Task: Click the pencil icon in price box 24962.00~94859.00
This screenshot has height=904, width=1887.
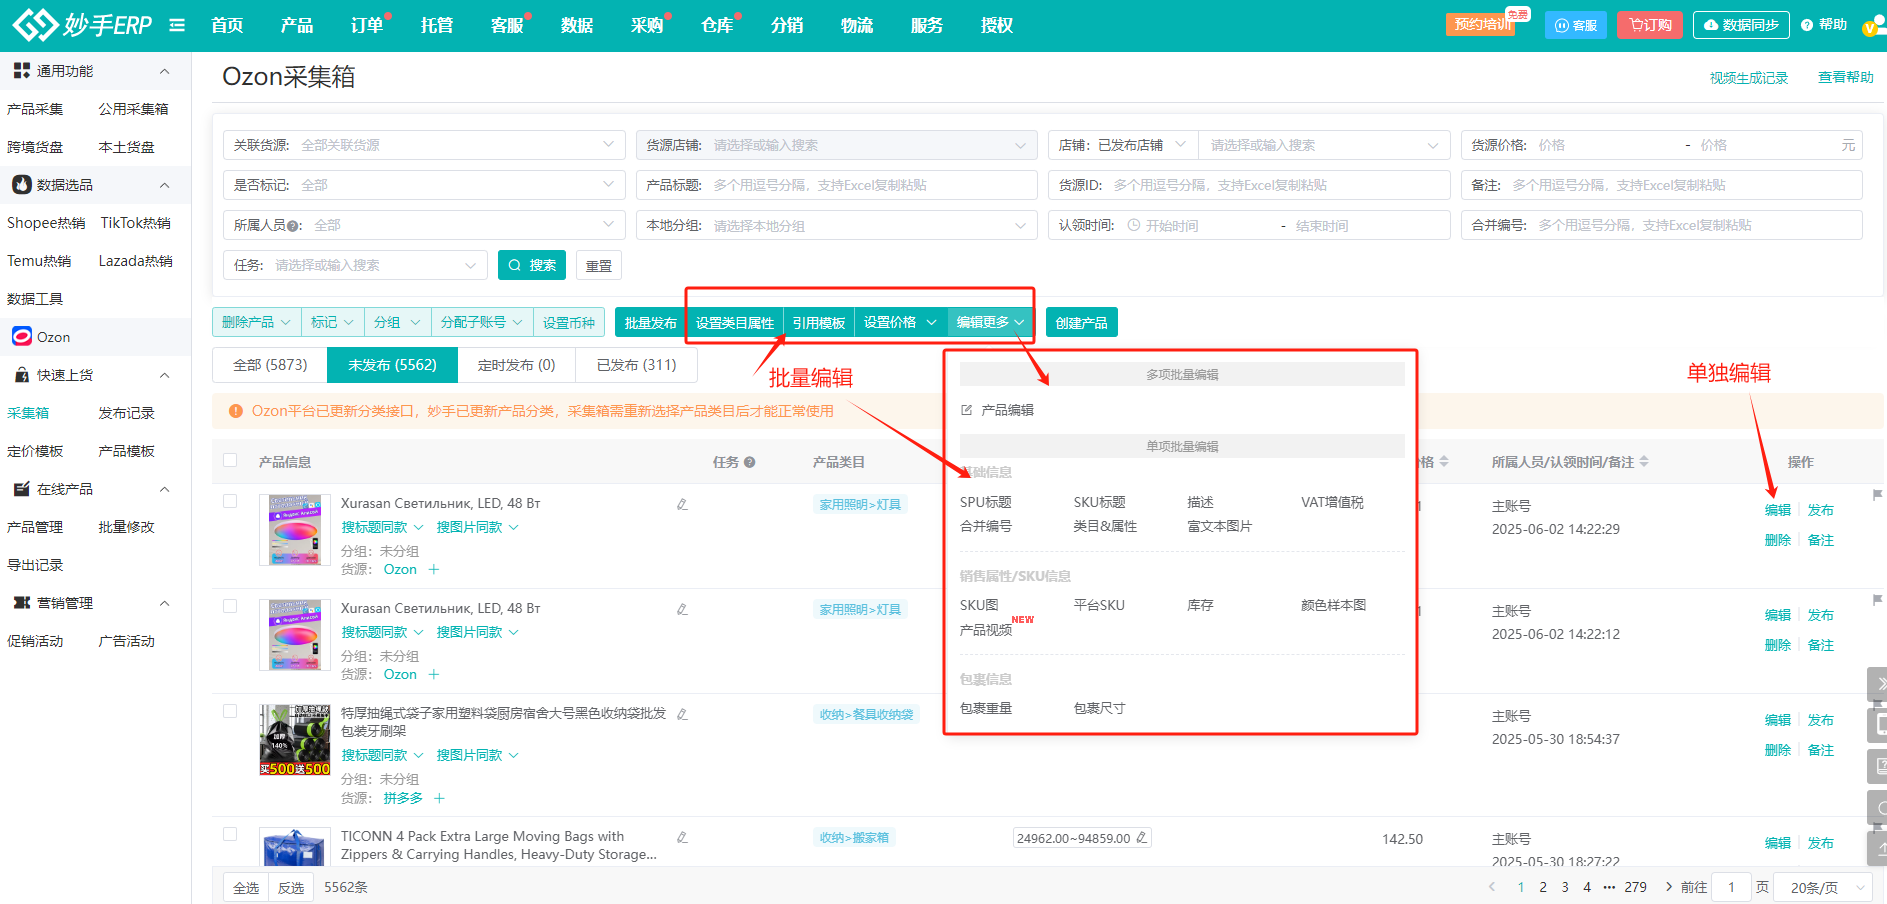Action: pyautogui.click(x=1141, y=838)
